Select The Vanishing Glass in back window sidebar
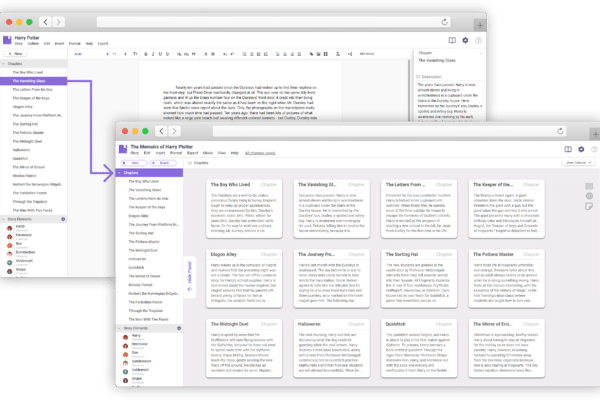 click(x=34, y=81)
